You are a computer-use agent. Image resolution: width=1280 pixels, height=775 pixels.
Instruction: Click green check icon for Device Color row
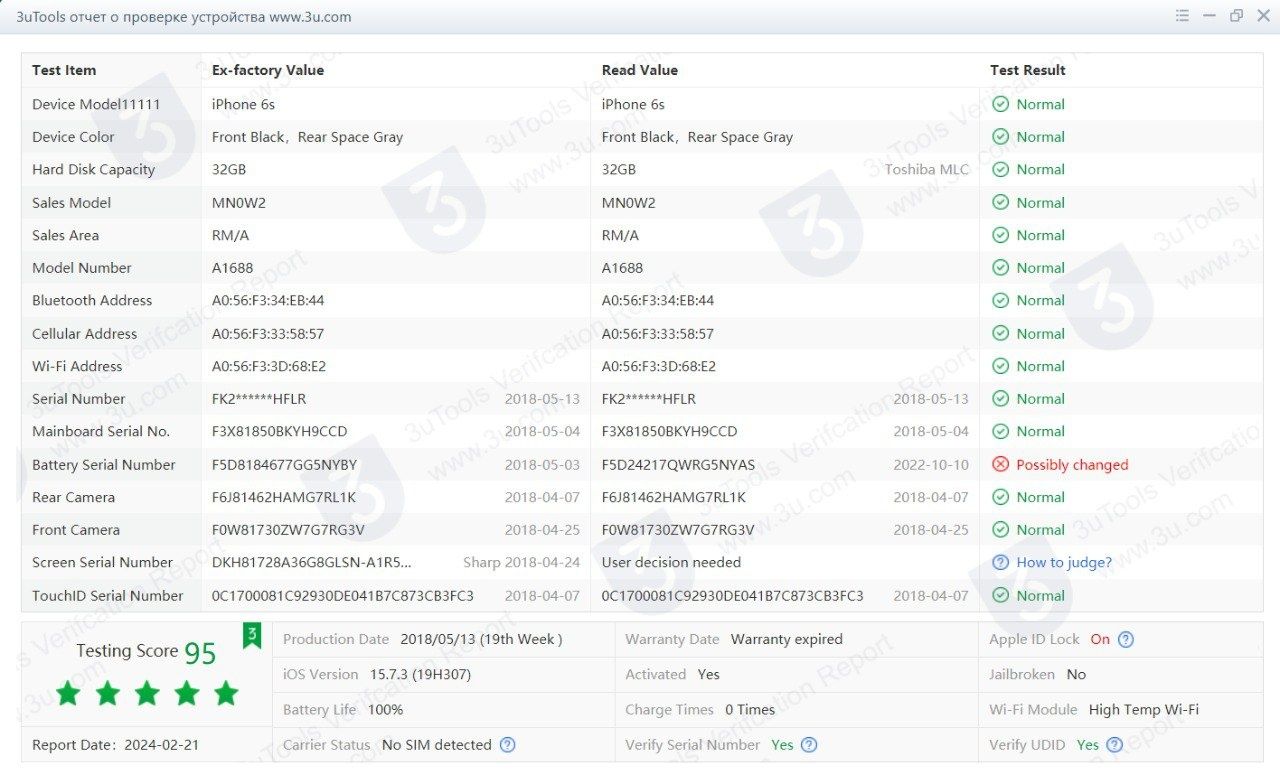tap(1000, 137)
